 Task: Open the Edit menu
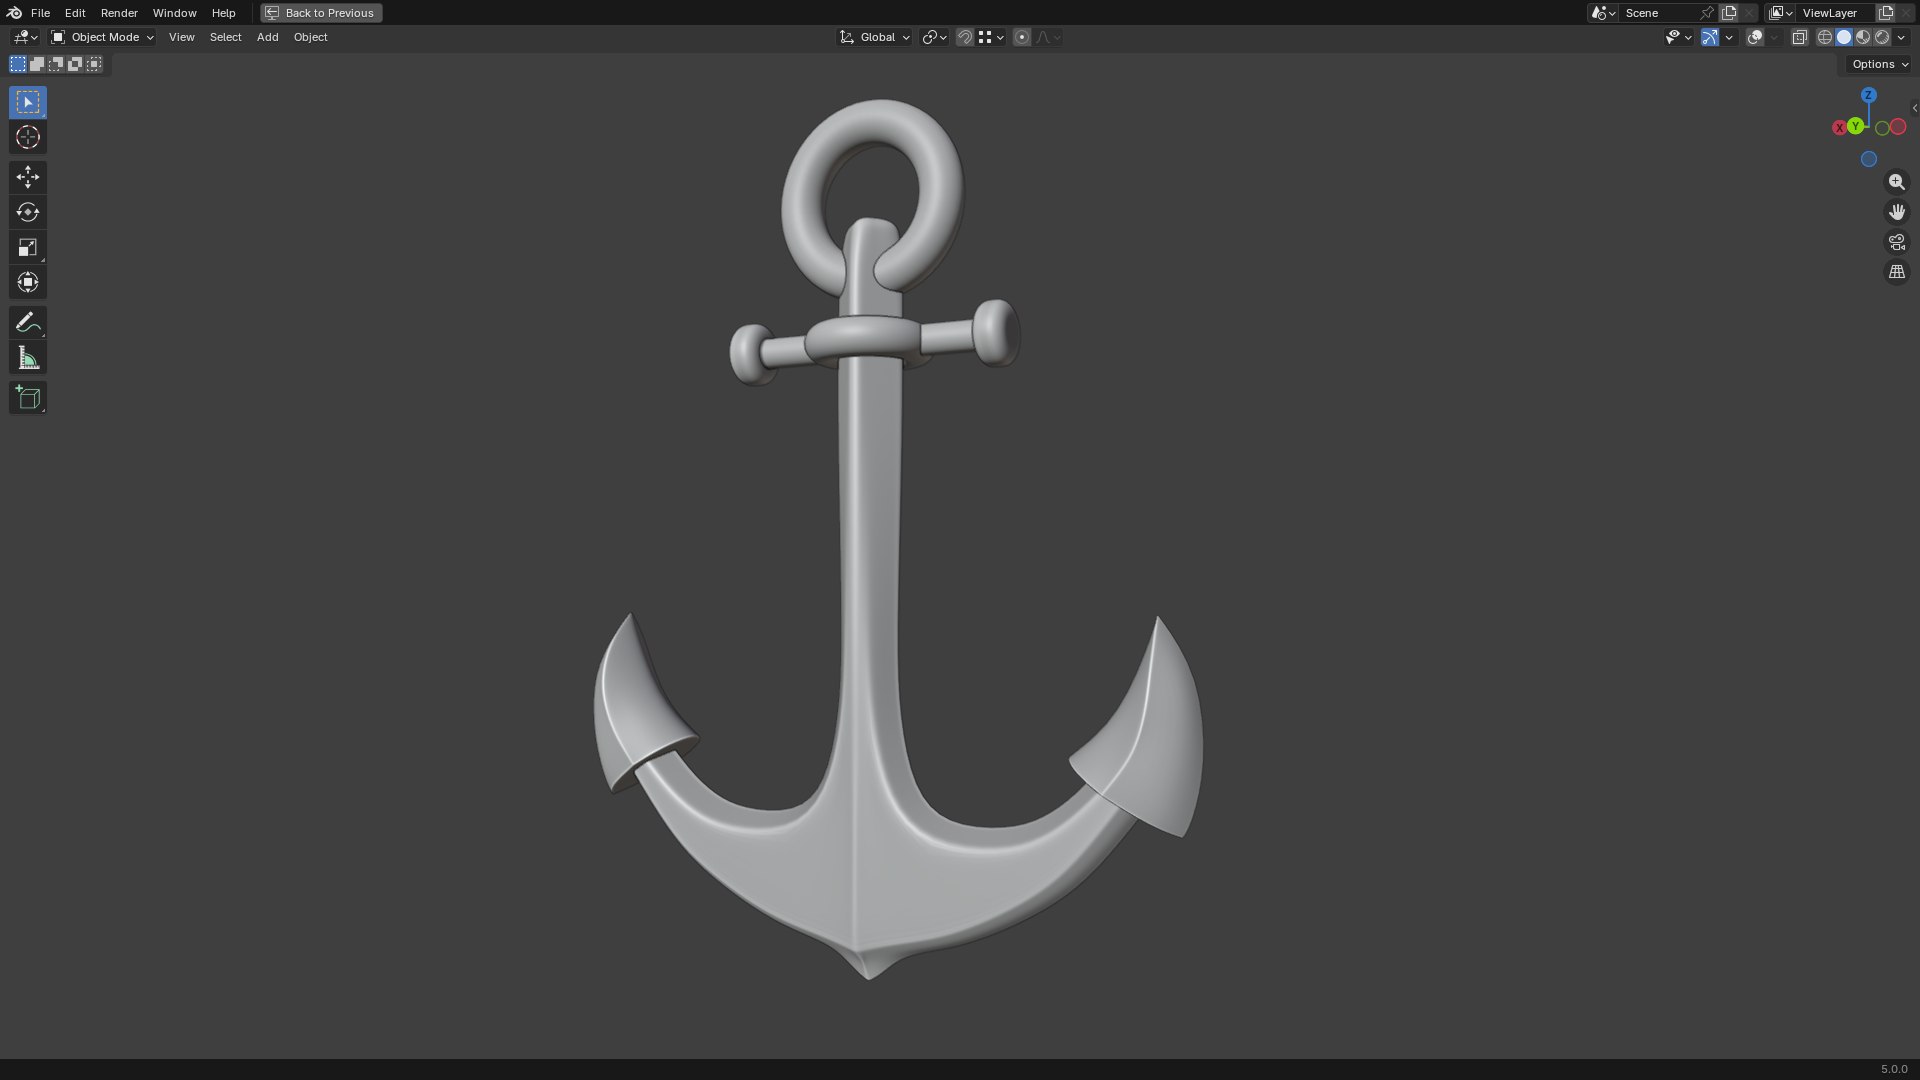(x=75, y=13)
